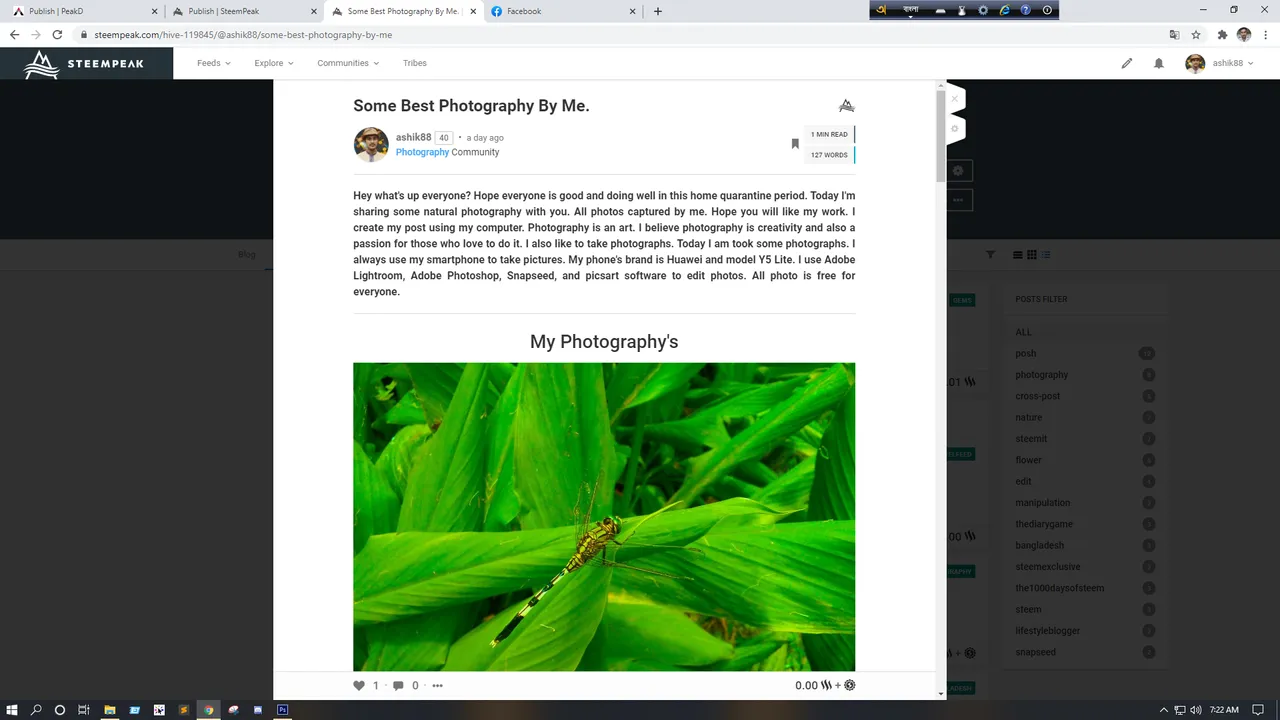Click the pencil write-post icon
Screen dimensions: 1280x720
[1127, 63]
